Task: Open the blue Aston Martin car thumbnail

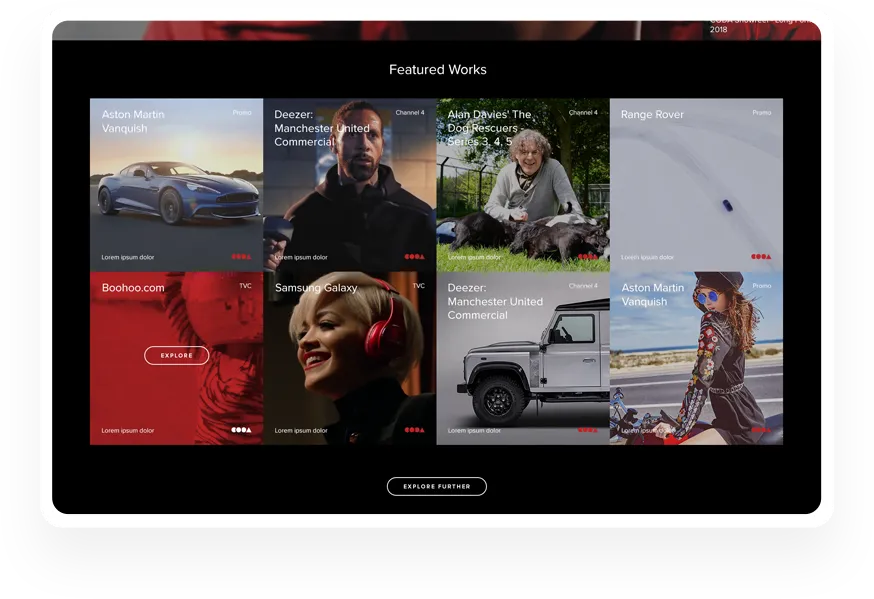Action: pos(176,190)
